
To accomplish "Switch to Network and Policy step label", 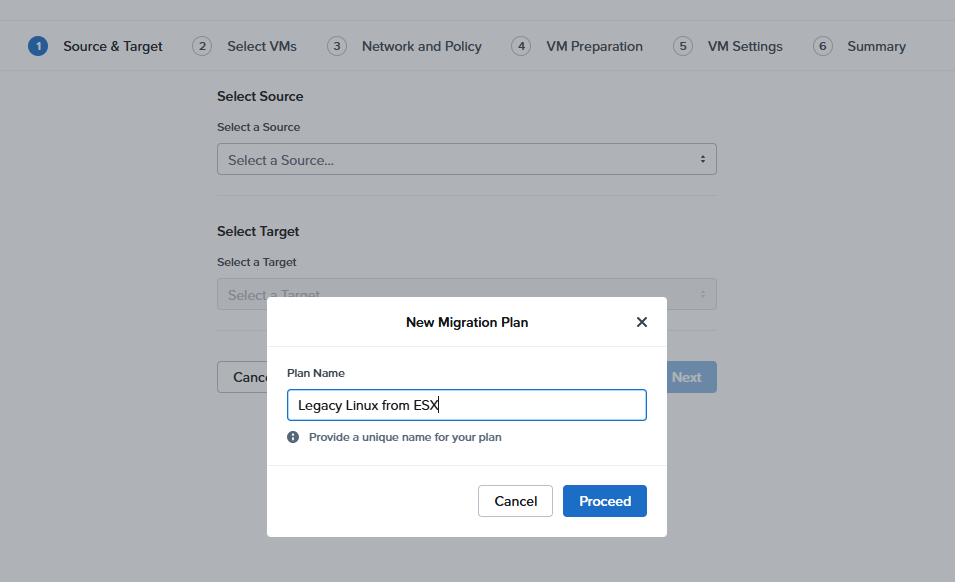I will coord(421,46).
